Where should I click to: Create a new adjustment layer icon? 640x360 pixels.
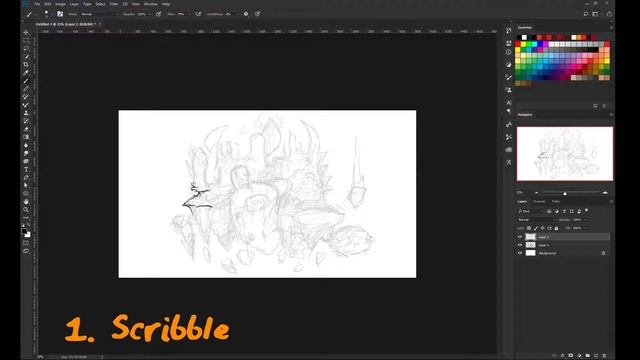click(579, 356)
